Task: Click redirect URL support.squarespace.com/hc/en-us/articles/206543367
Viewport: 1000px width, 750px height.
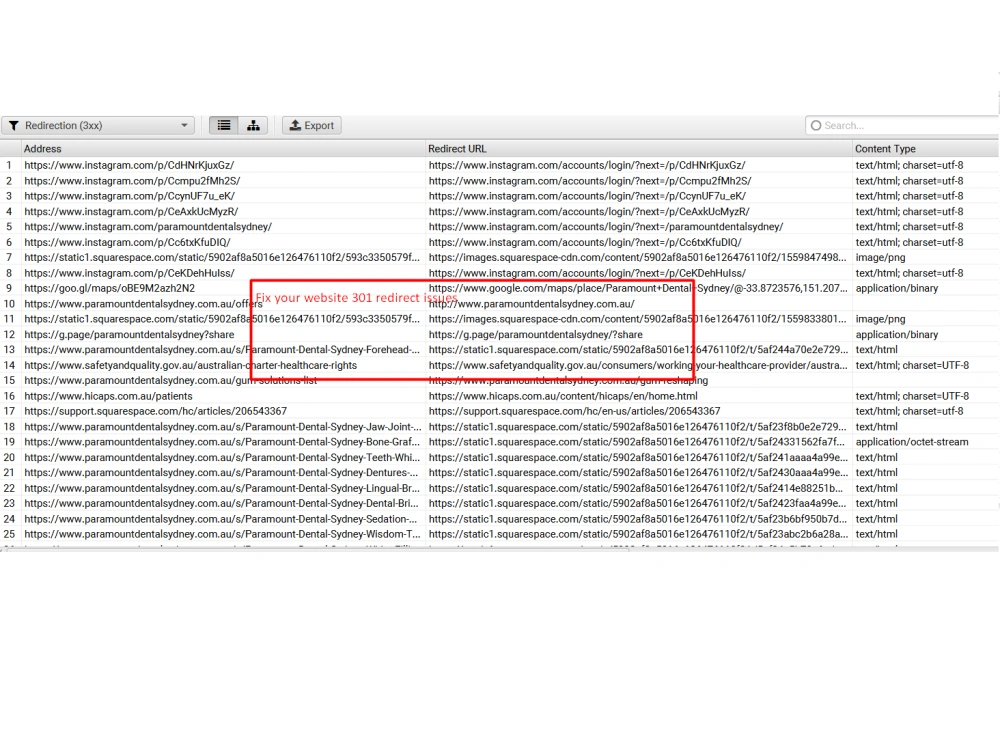Action: 575,411
